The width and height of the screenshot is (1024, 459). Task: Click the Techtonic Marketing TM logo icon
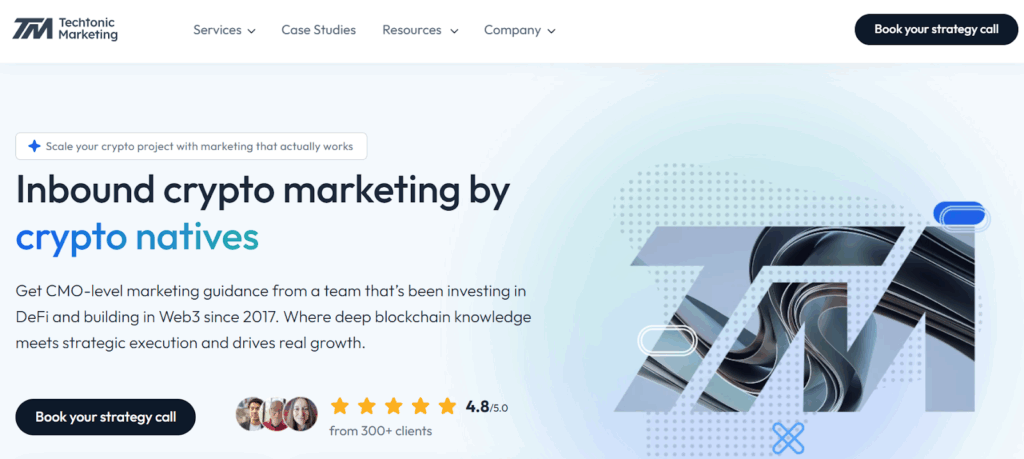(x=32, y=29)
